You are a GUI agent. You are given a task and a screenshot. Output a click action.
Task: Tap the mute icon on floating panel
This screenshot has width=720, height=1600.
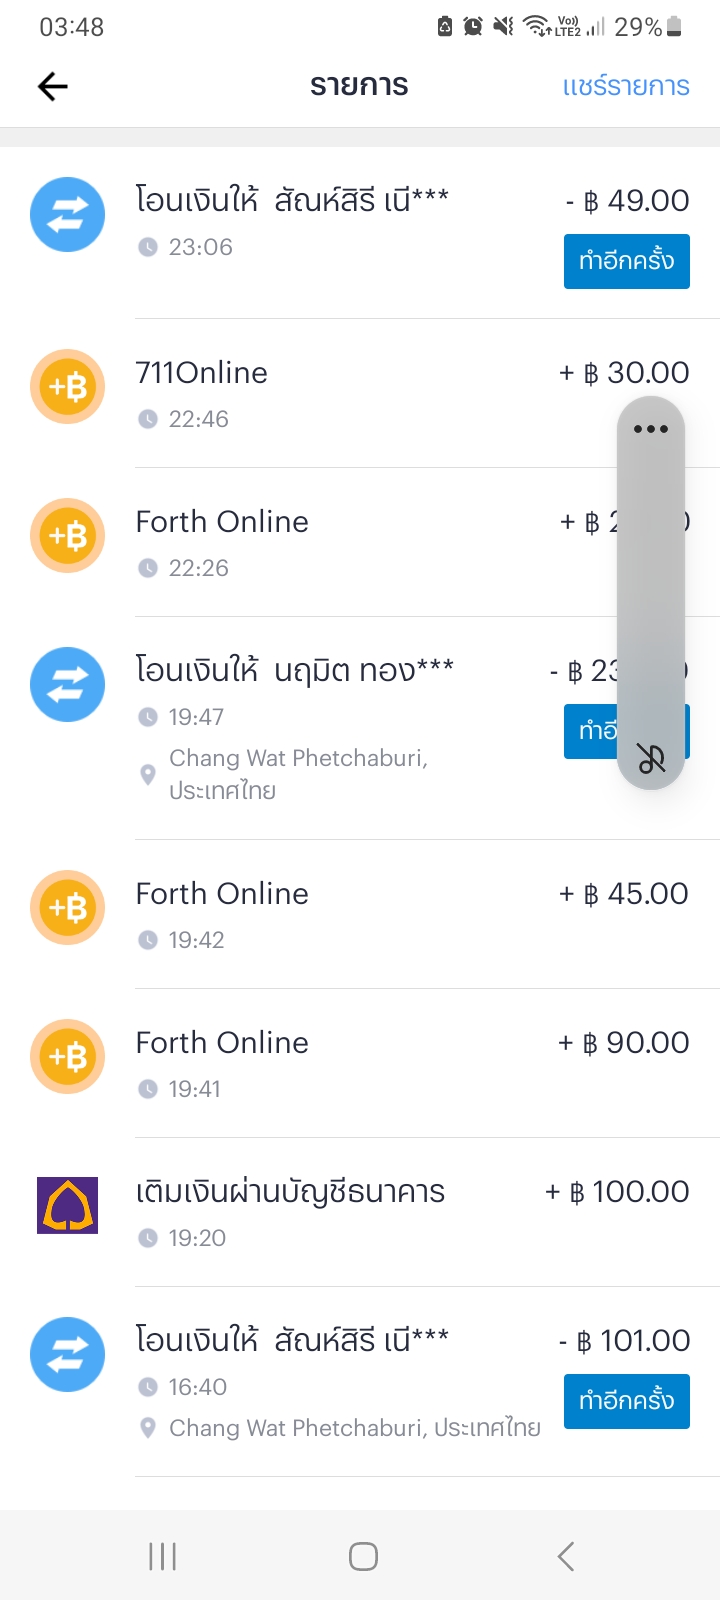point(651,759)
